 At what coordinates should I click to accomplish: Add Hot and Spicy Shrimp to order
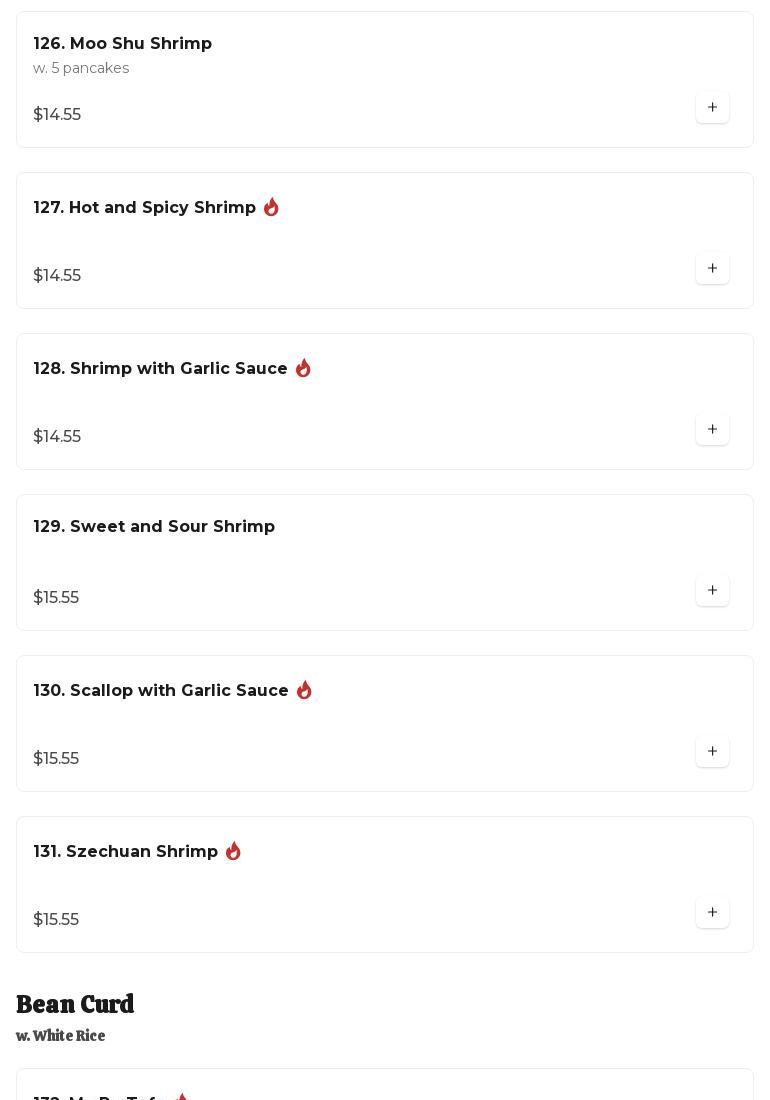tap(712, 268)
